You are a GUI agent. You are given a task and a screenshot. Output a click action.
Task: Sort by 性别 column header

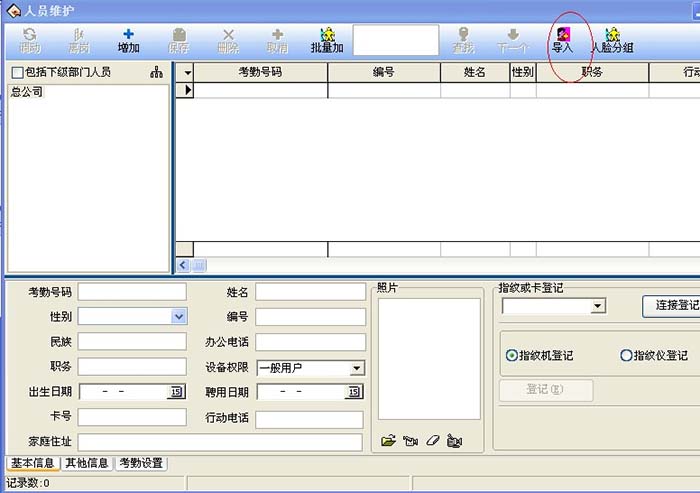tap(523, 72)
